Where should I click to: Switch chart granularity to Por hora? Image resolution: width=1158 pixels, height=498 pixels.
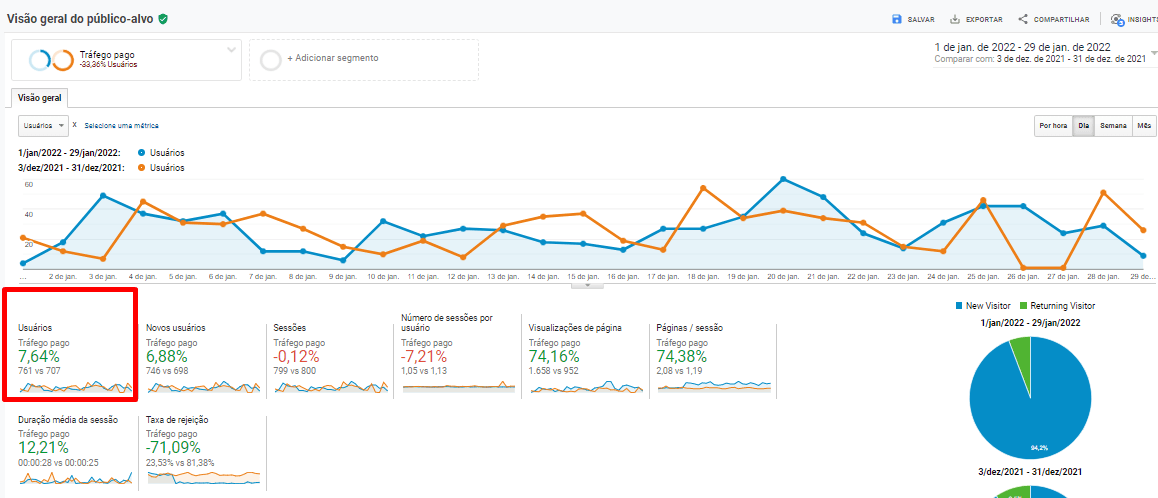pyautogui.click(x=1052, y=126)
